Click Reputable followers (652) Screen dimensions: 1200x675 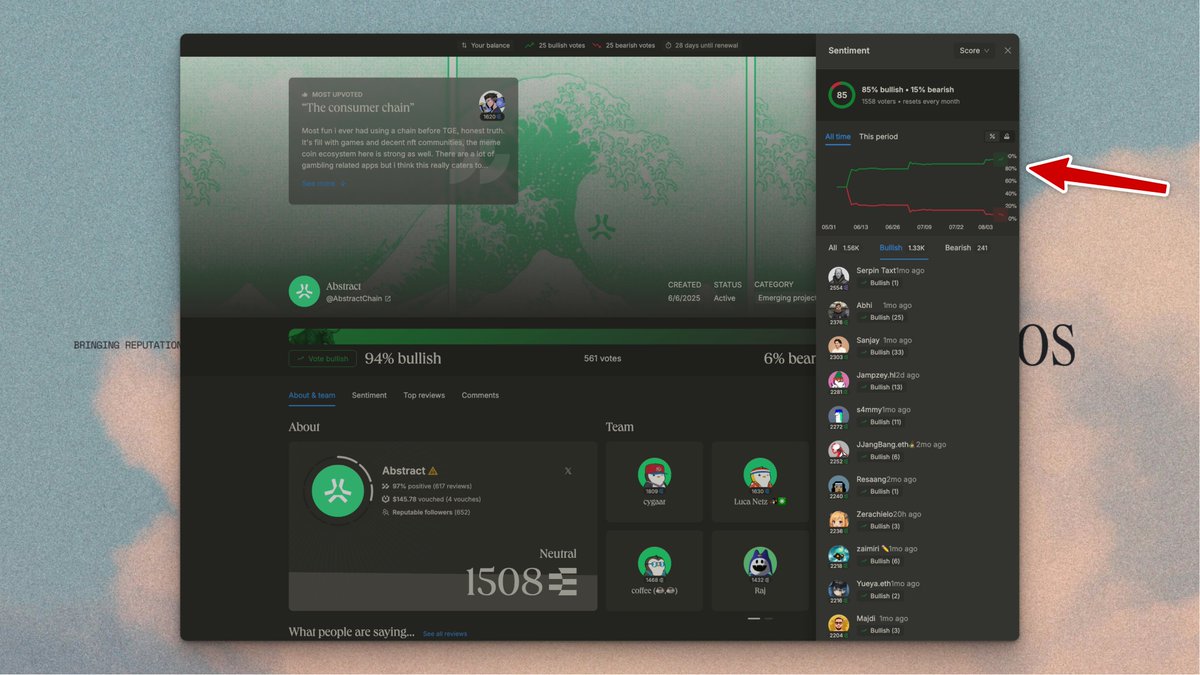click(426, 512)
